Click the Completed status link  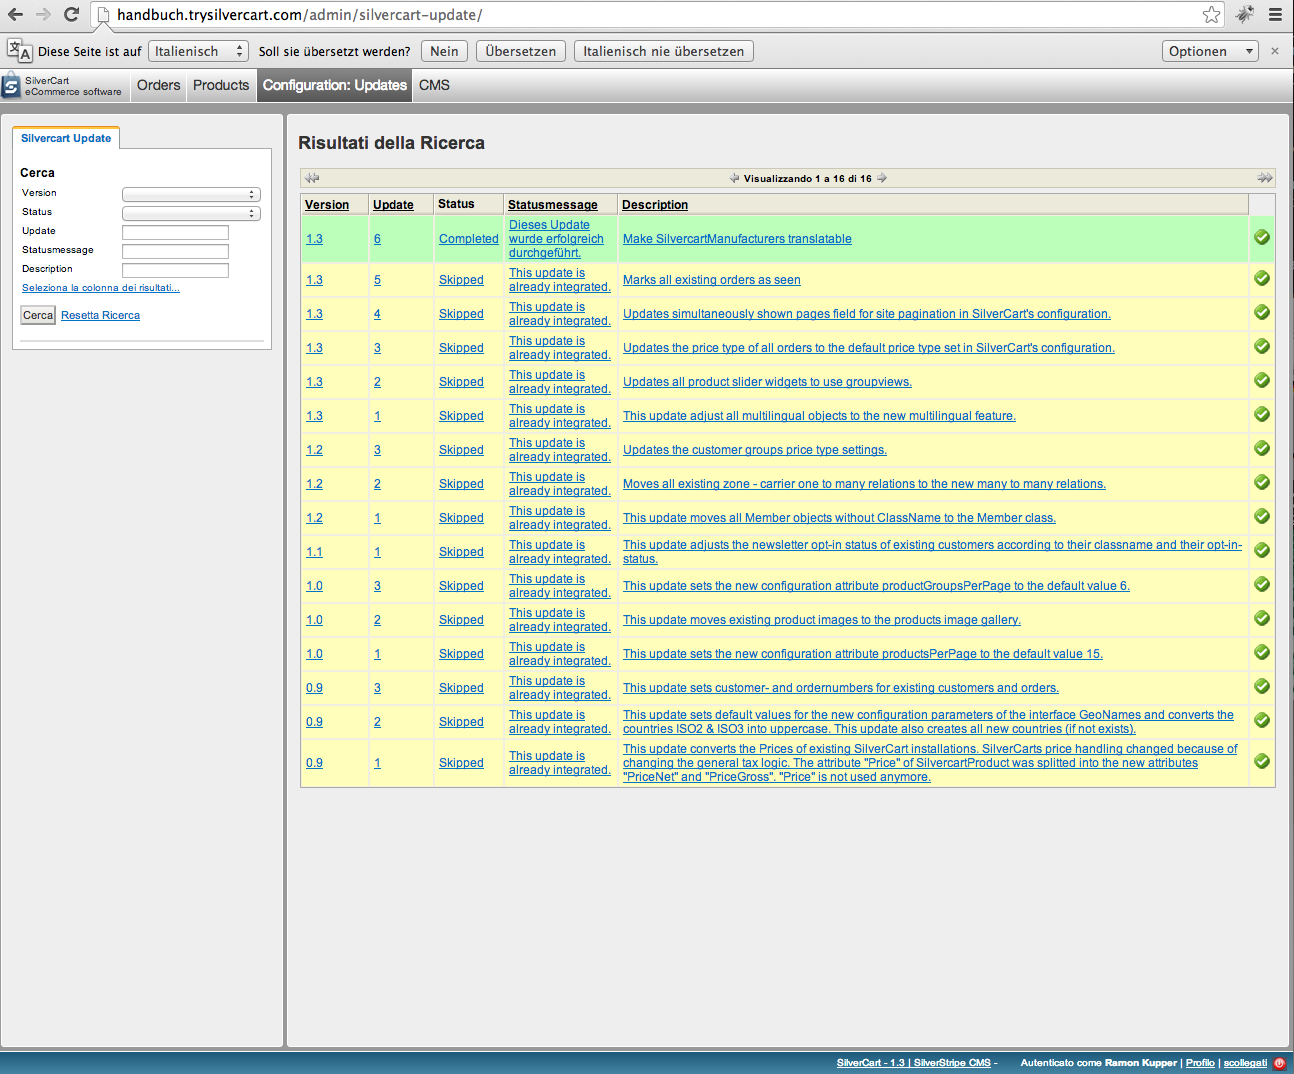pos(468,239)
